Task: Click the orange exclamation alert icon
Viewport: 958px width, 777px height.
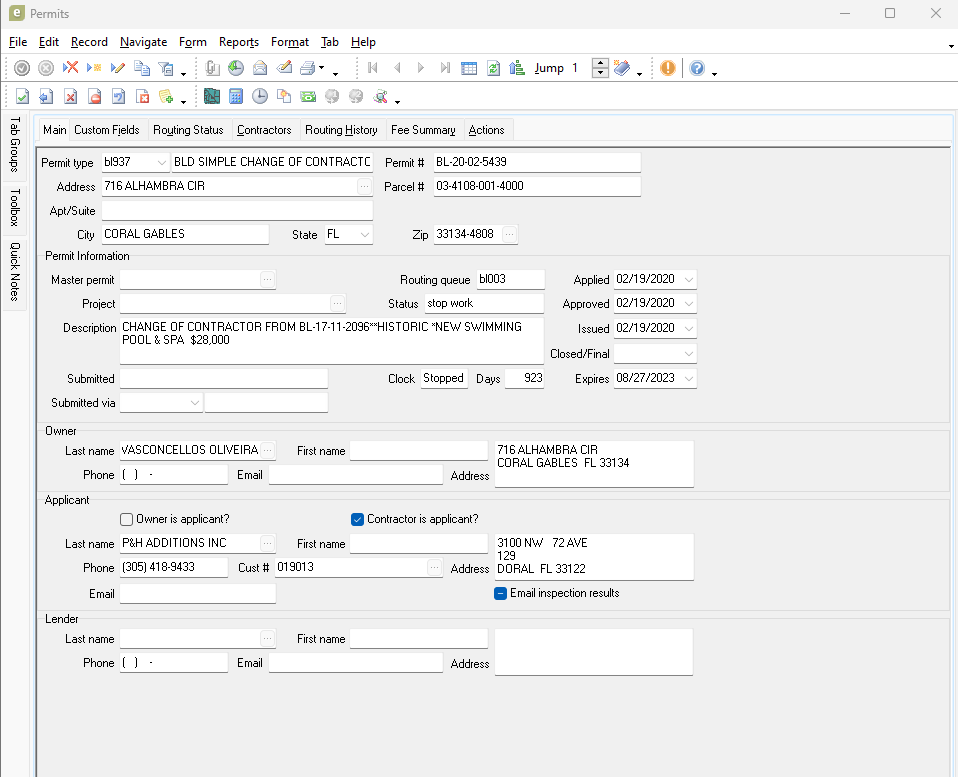Action: point(667,68)
